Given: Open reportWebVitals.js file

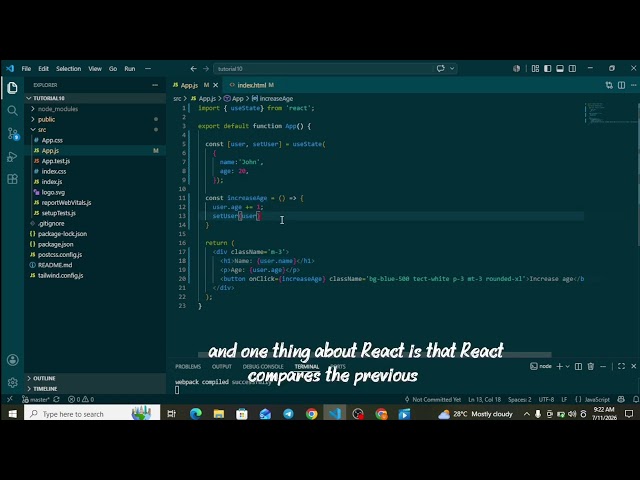Looking at the screenshot, I should (95, 202).
